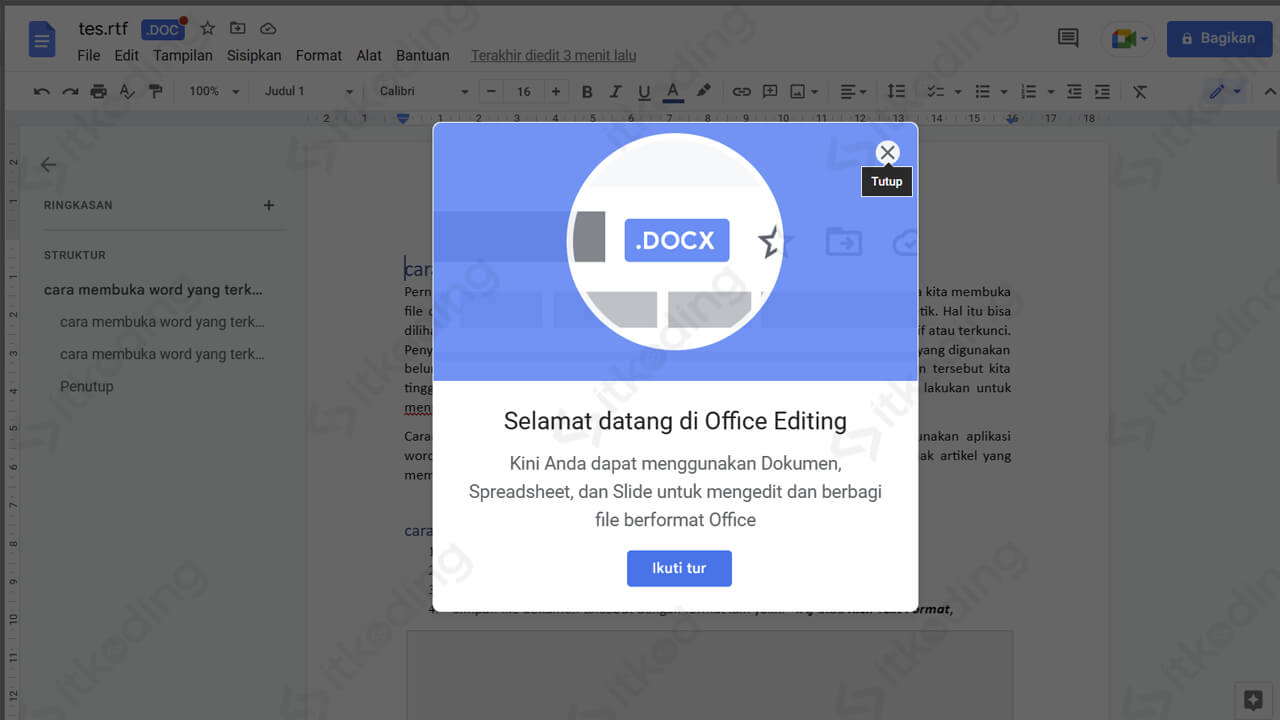The height and width of the screenshot is (720, 1280).
Task: Toggle bold formatting
Action: [587, 92]
